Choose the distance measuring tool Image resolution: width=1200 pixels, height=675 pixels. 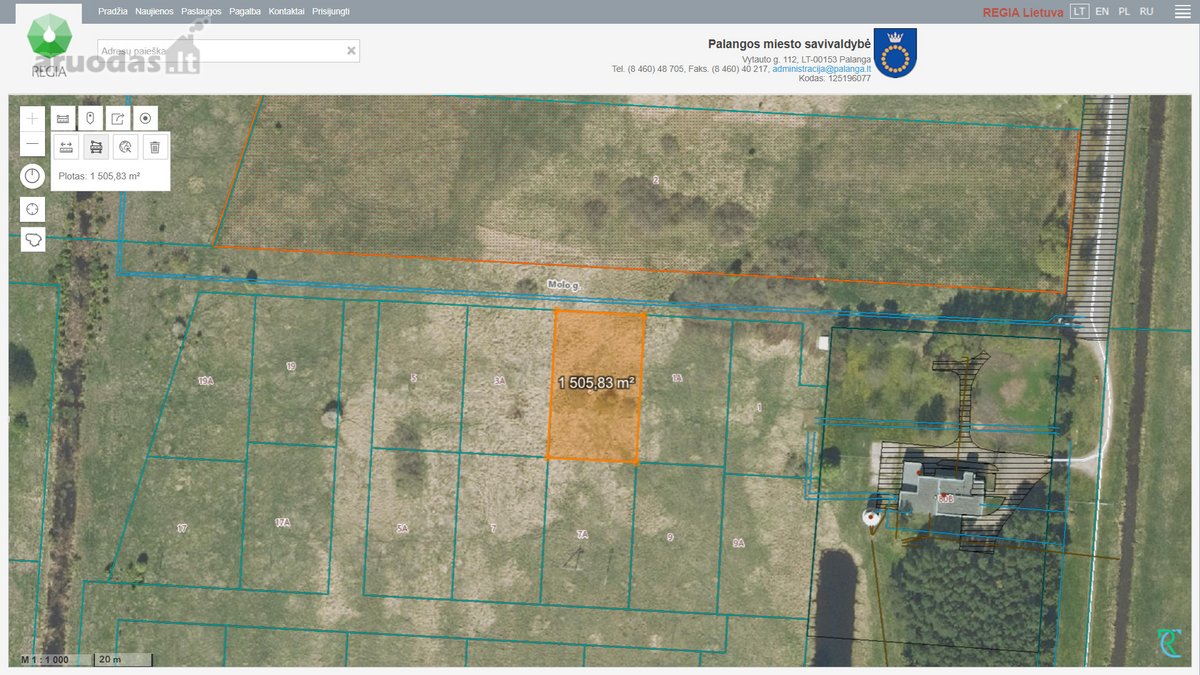[x=66, y=147]
